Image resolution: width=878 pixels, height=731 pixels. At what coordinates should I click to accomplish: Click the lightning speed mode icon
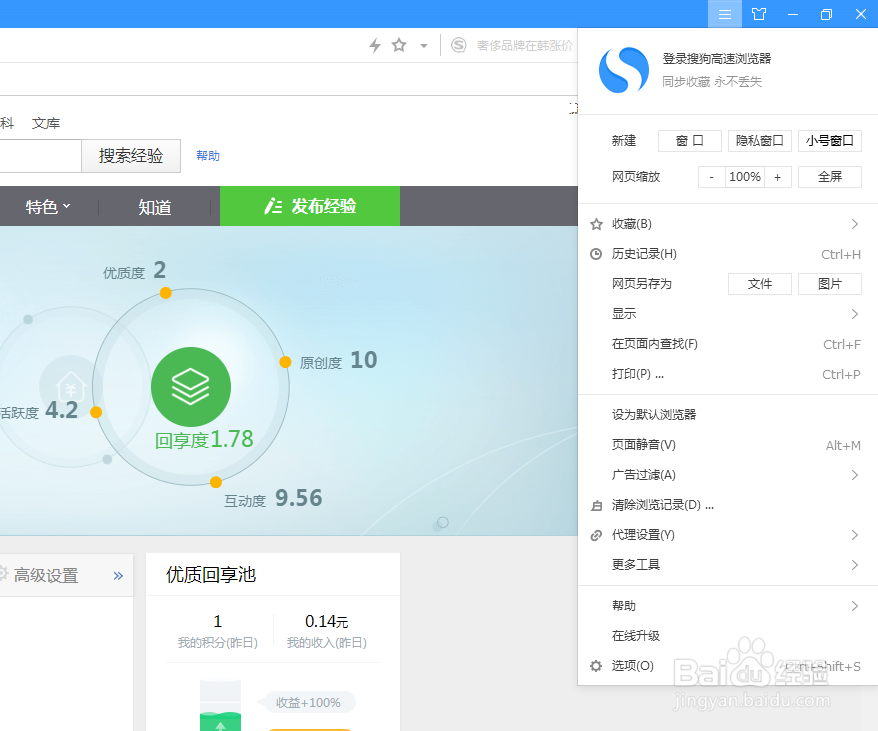(x=375, y=45)
